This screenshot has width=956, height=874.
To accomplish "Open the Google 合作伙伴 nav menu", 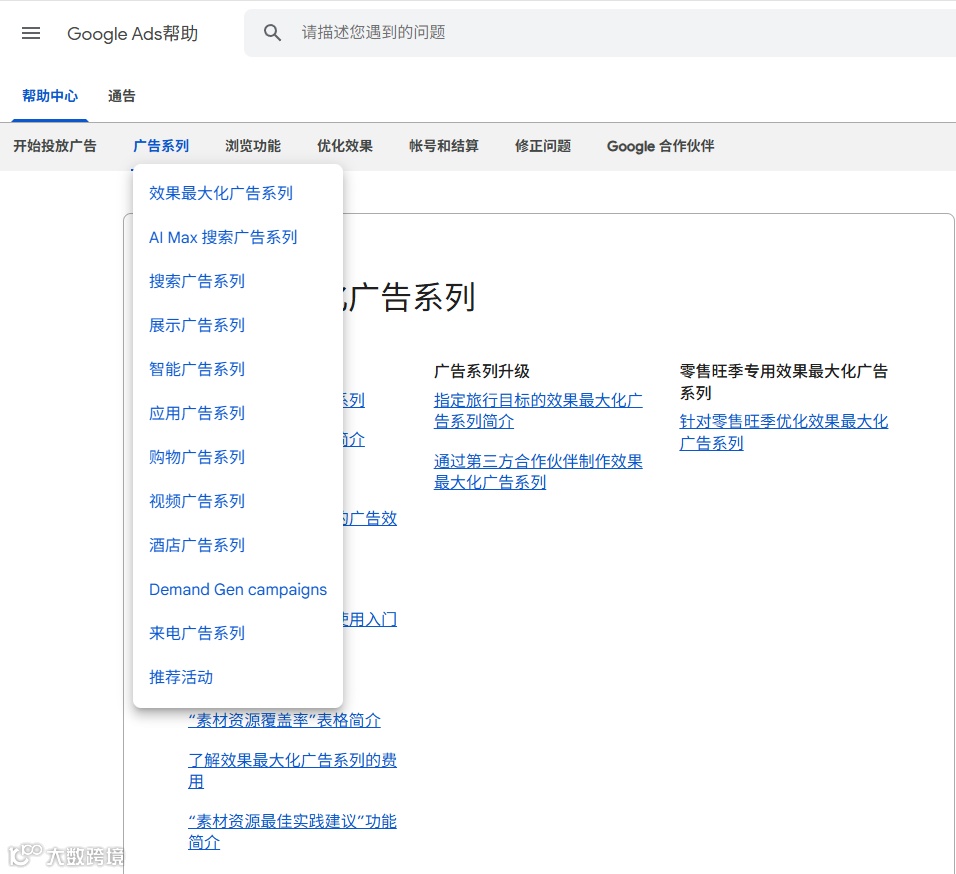I will [x=660, y=146].
